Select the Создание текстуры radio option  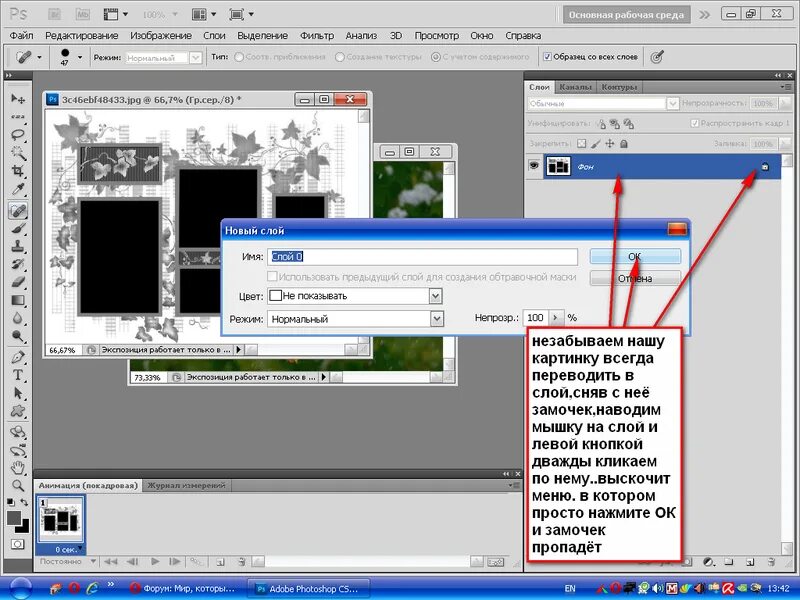pyautogui.click(x=340, y=57)
